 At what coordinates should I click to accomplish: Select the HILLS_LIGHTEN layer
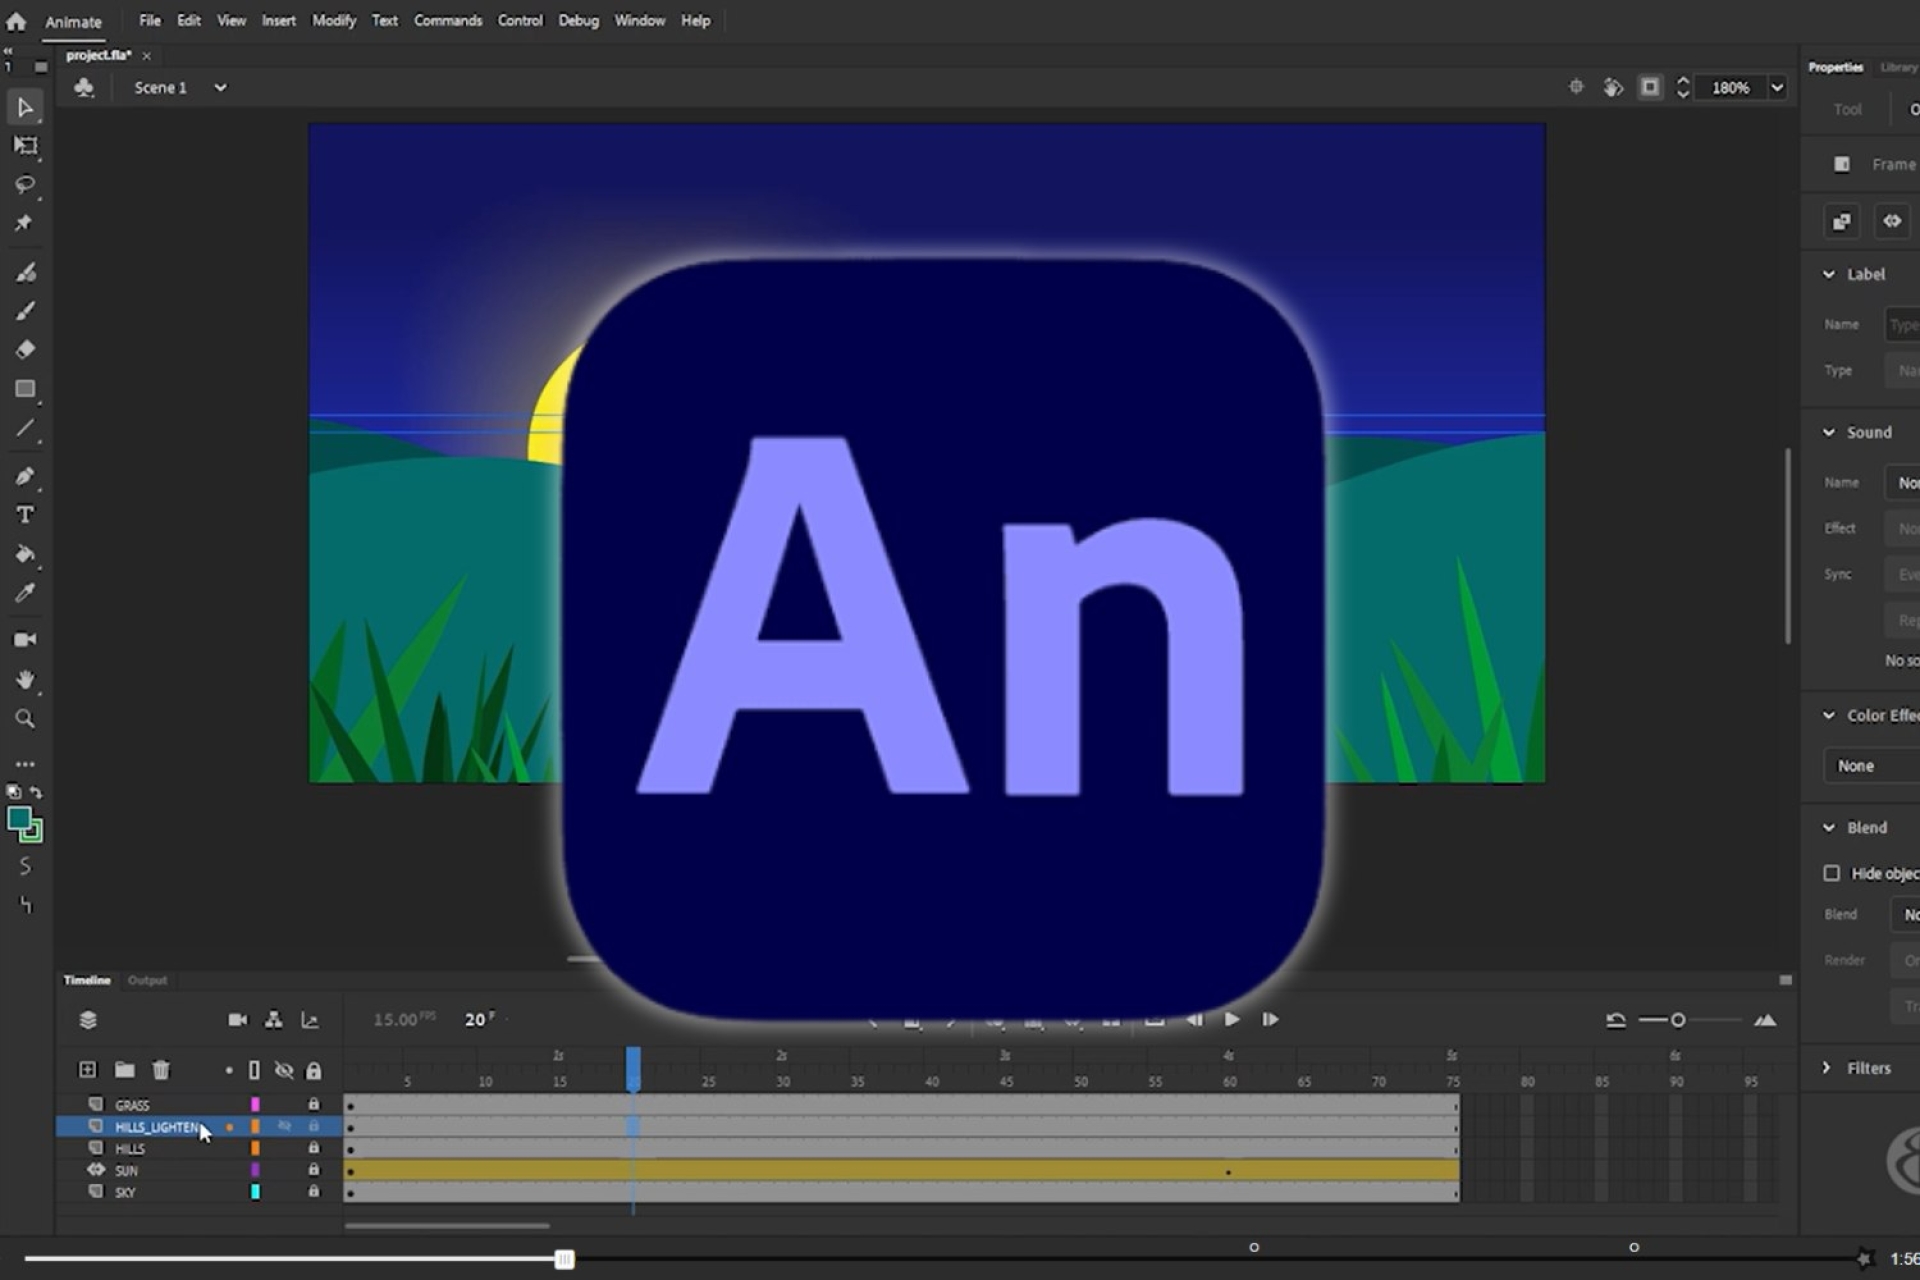[156, 1127]
